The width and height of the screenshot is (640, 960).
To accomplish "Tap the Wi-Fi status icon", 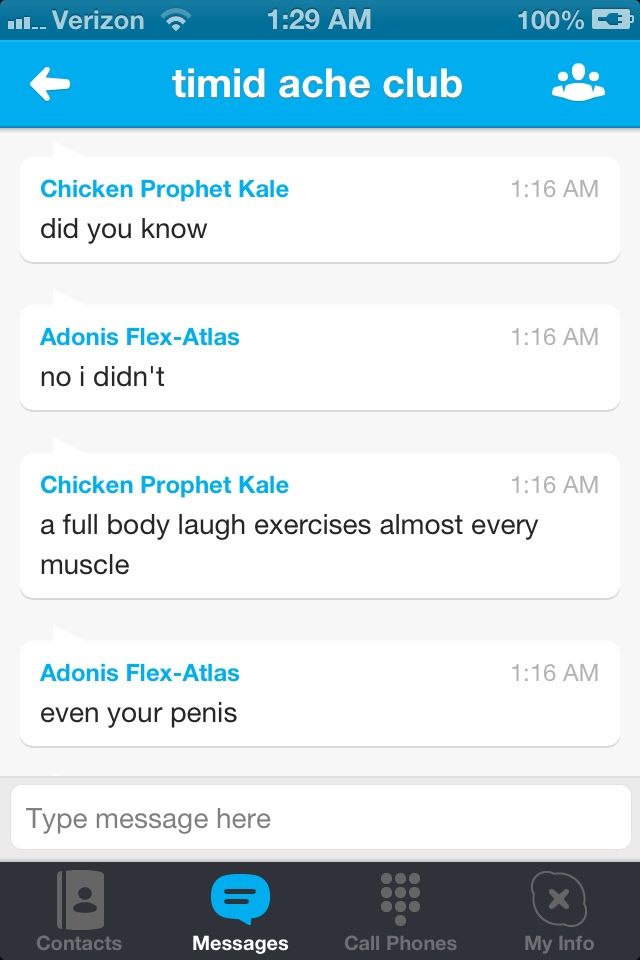I will [176, 19].
